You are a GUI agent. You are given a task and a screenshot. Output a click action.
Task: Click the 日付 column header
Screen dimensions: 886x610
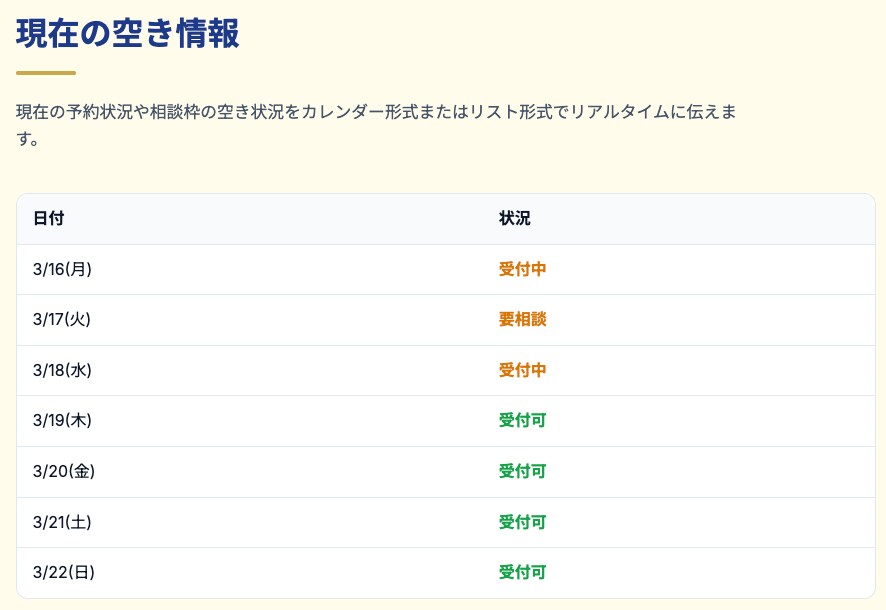(x=49, y=219)
